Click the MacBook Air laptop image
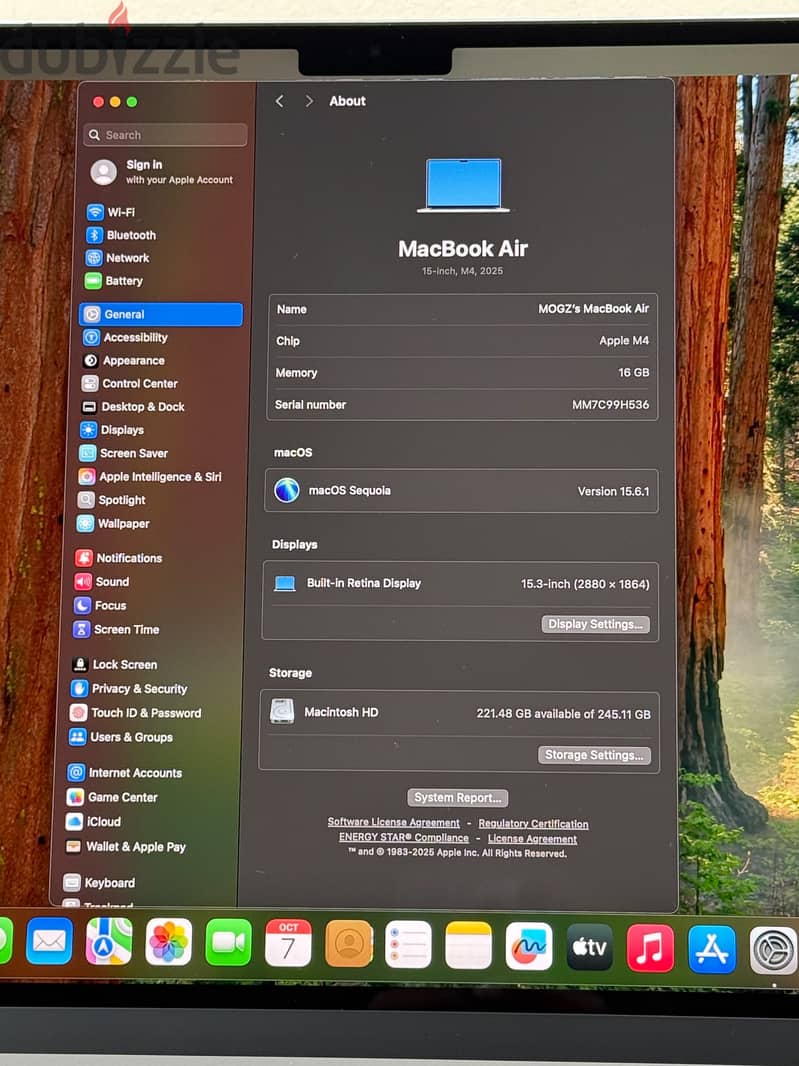This screenshot has height=1066, width=799. (x=463, y=186)
